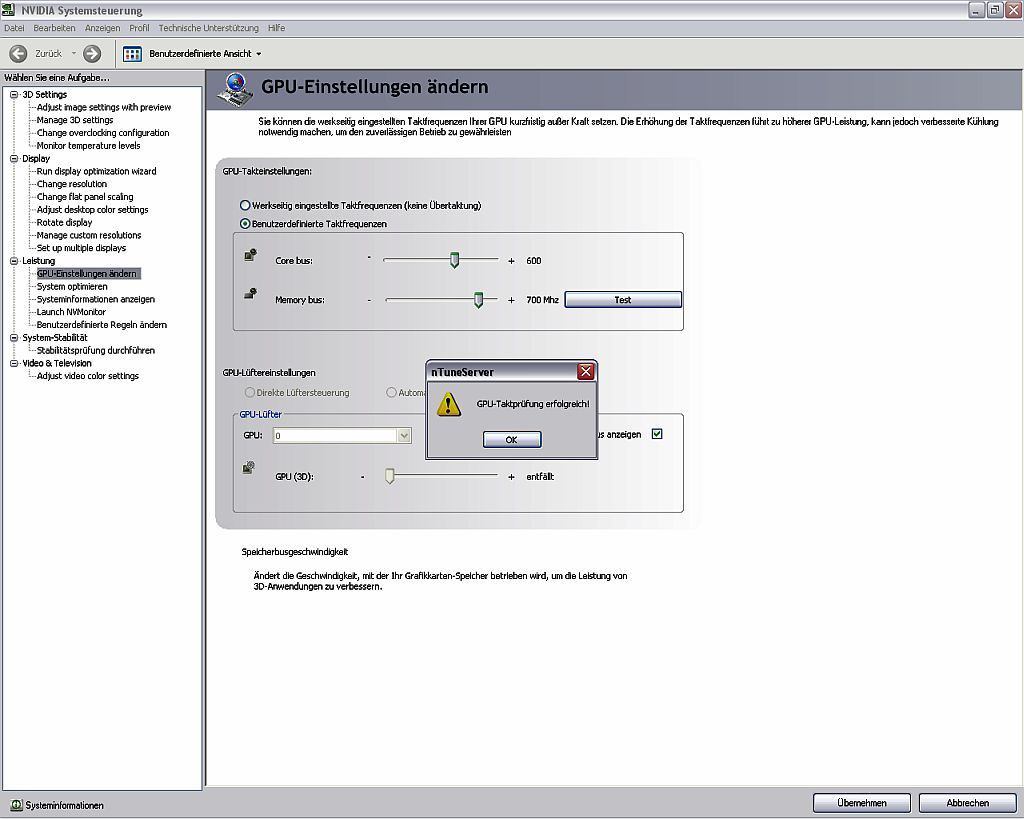The image size is (1024, 819).
Task: Click the Memory bus minus sign
Action: (x=369, y=300)
